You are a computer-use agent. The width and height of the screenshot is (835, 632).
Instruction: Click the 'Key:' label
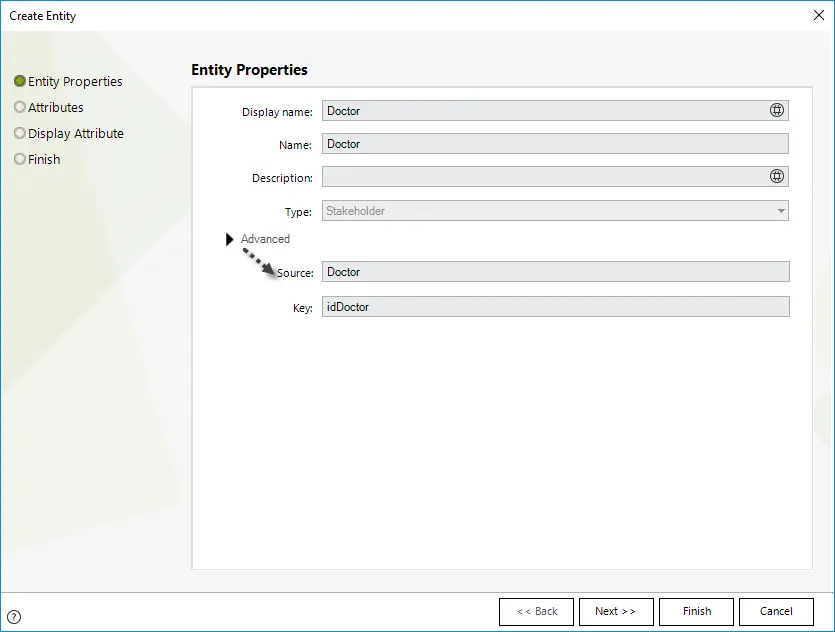click(302, 308)
